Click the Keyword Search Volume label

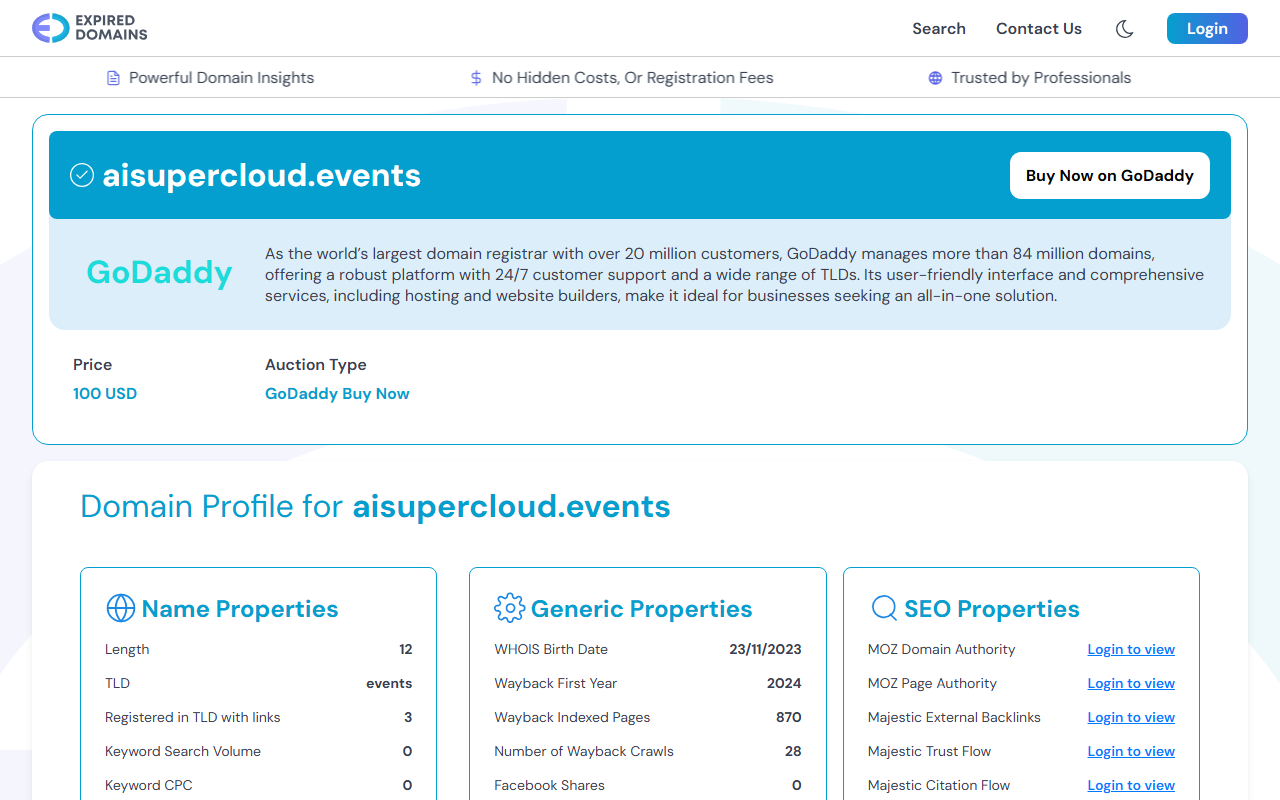pyautogui.click(x=183, y=751)
